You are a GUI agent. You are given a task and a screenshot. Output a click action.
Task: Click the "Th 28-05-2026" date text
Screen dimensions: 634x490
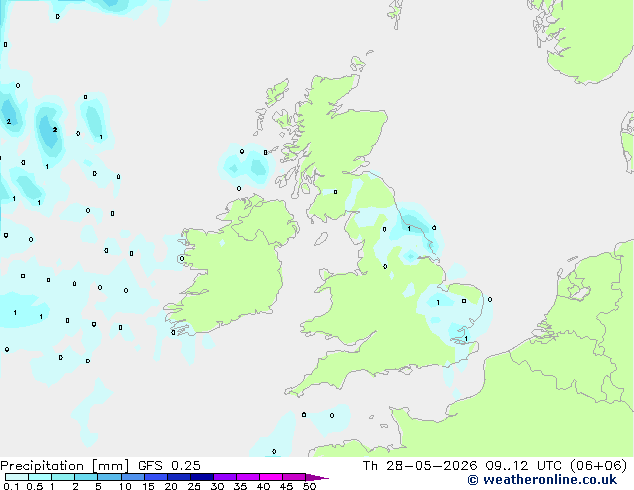click(x=420, y=466)
